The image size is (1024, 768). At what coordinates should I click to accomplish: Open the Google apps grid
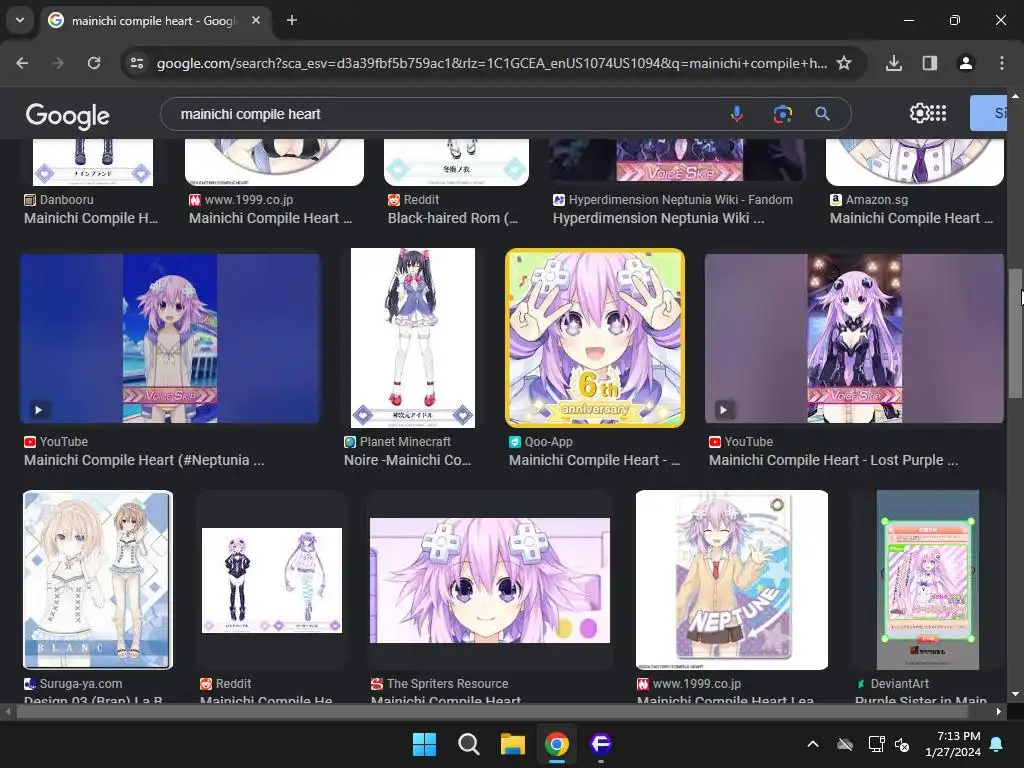click(938, 113)
